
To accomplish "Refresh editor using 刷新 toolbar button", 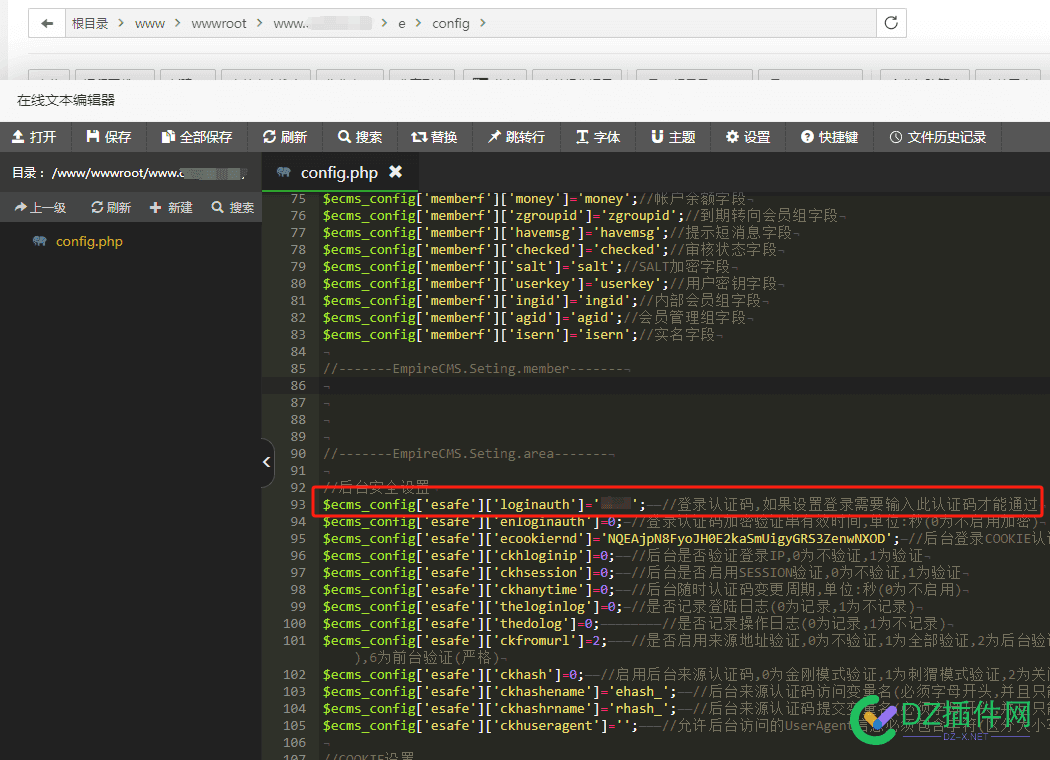I will click(x=285, y=137).
